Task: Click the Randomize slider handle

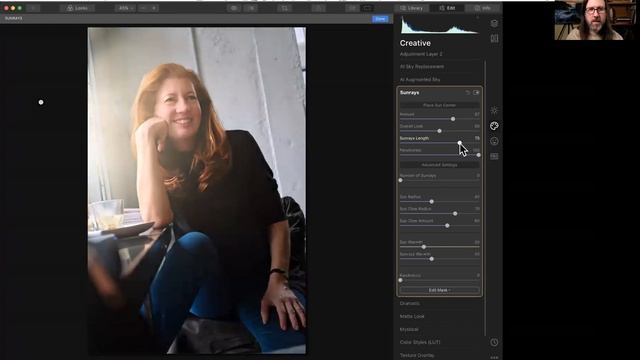Action: pyautogui.click(x=401, y=280)
